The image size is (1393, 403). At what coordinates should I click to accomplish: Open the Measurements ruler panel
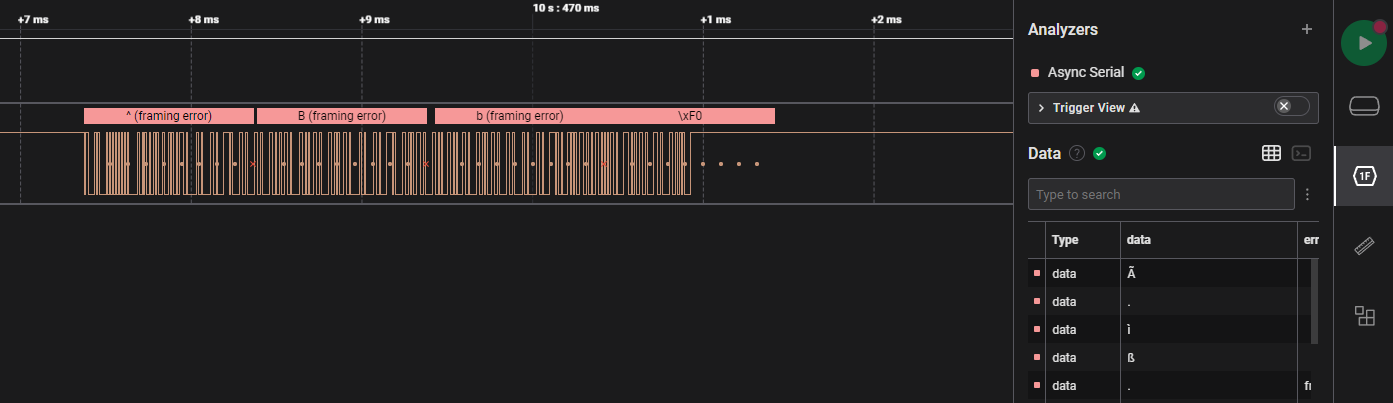1364,246
